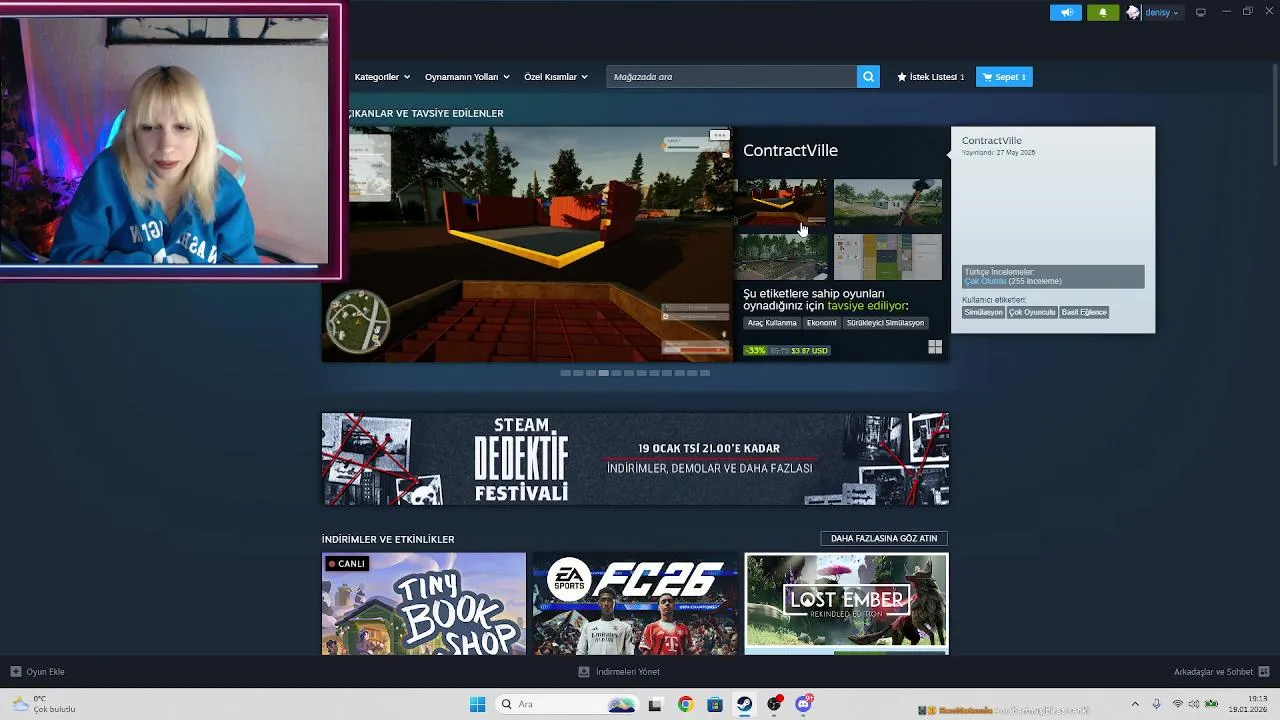Open the Sepet cart button

pyautogui.click(x=1004, y=77)
